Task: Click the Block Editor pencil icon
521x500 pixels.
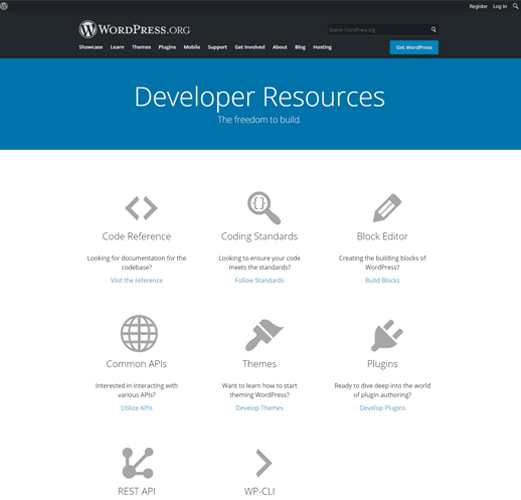Action: (x=387, y=208)
